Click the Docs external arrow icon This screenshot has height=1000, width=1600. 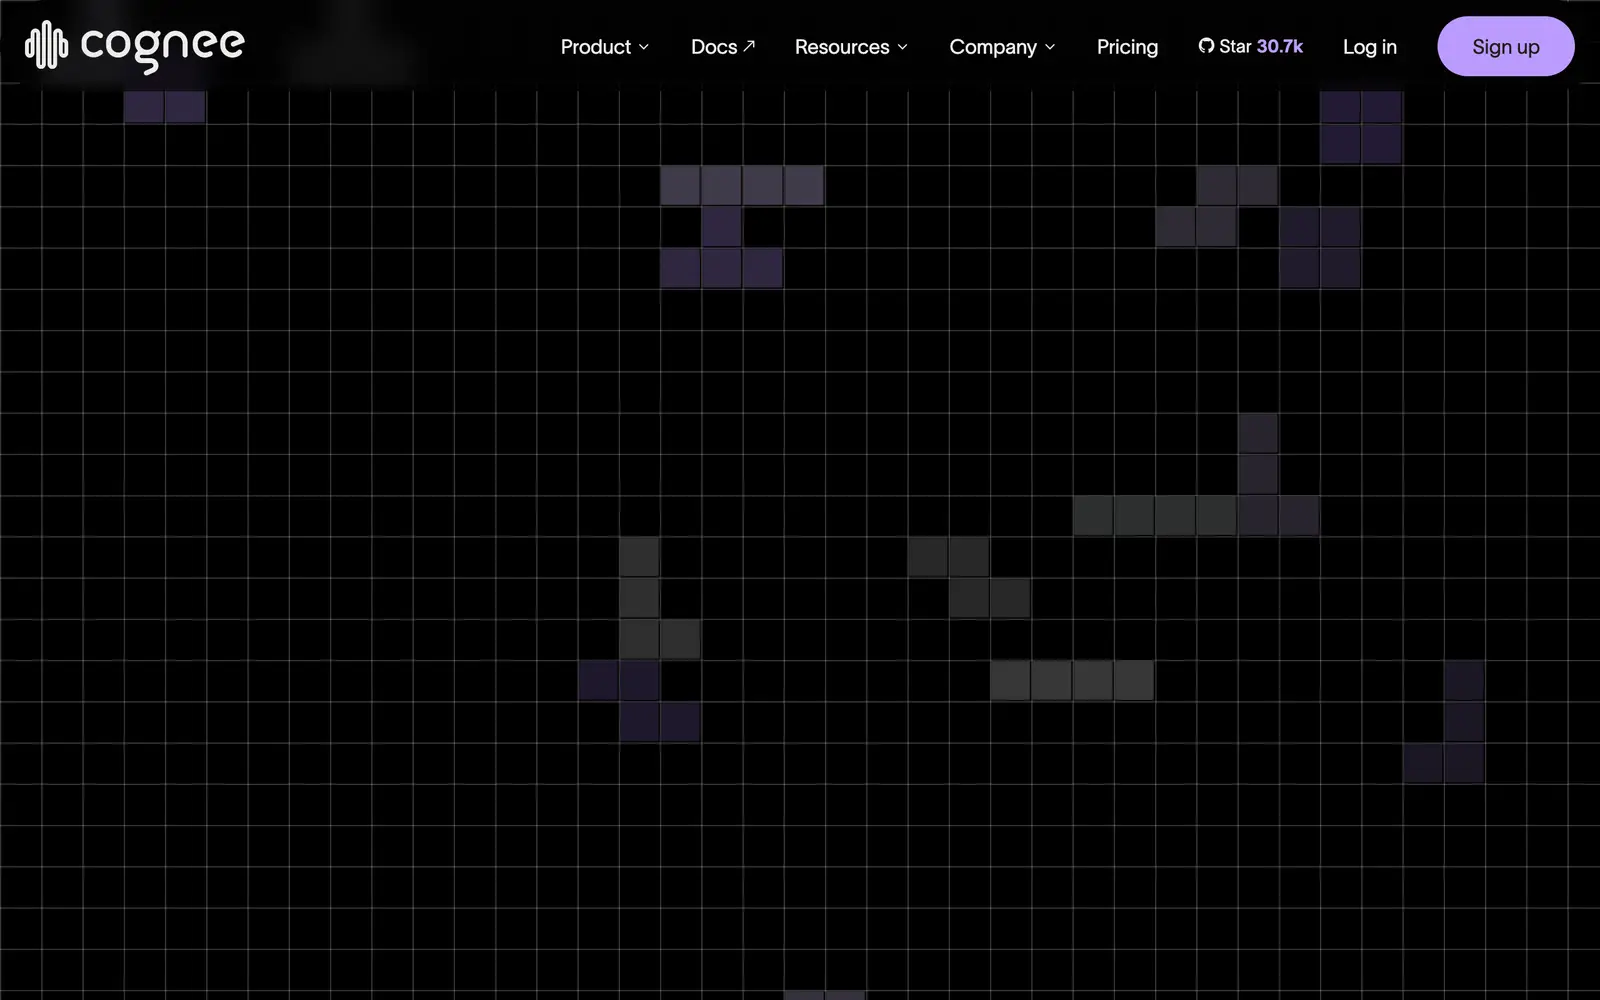tap(749, 46)
